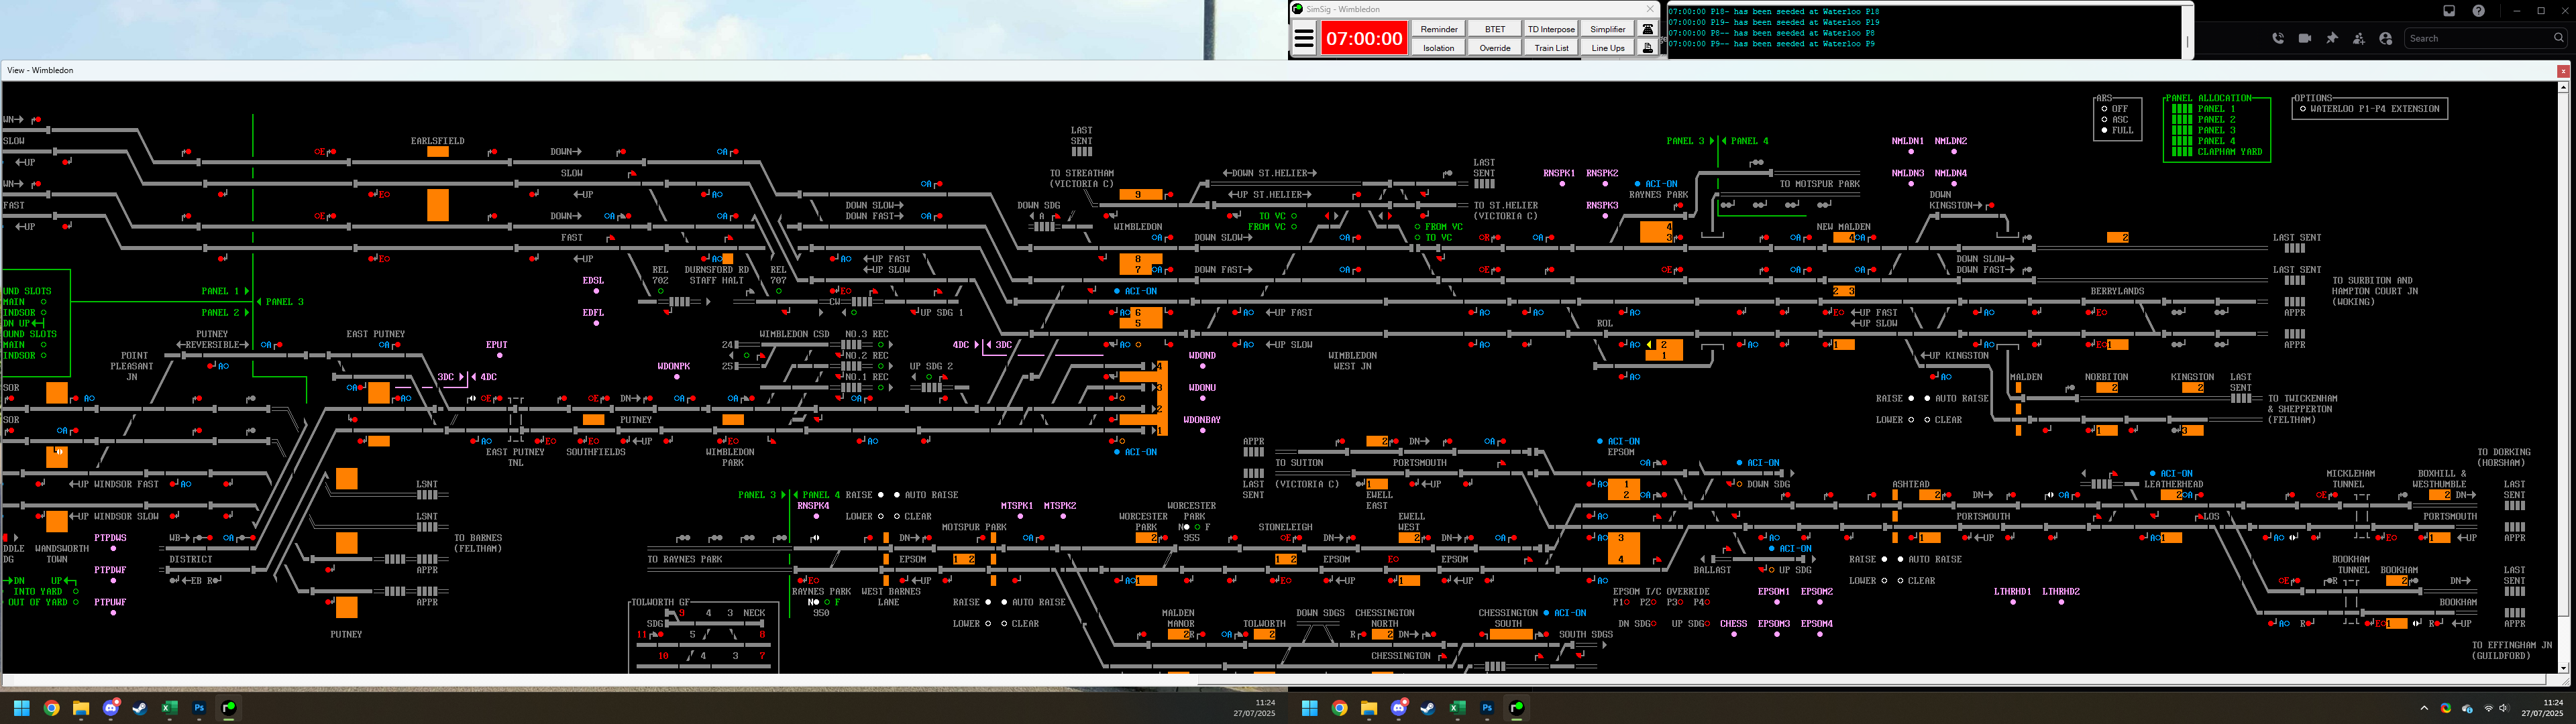The width and height of the screenshot is (2576, 724).
Task: Click the pin icon near search
Action: pos(2332,38)
